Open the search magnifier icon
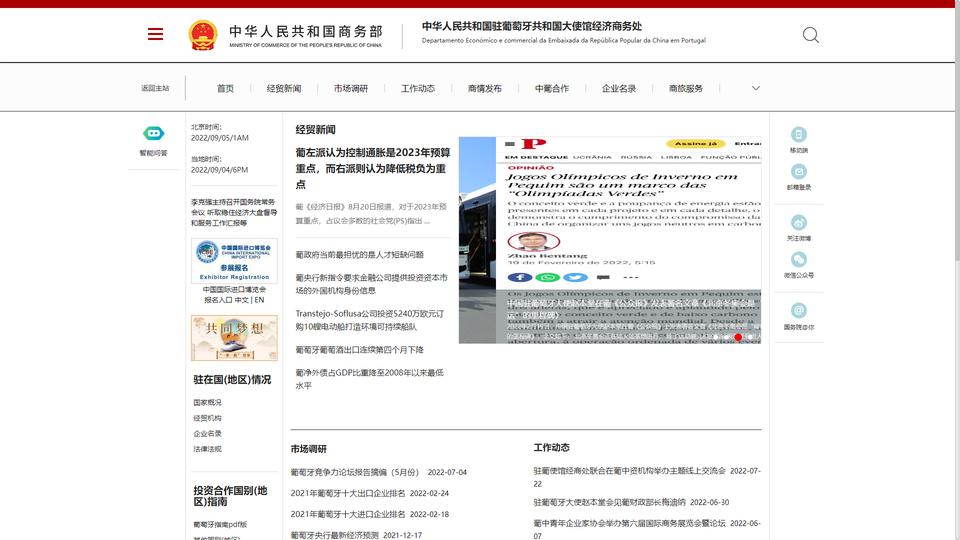Screen dimensions: 960x540 click(x=811, y=35)
